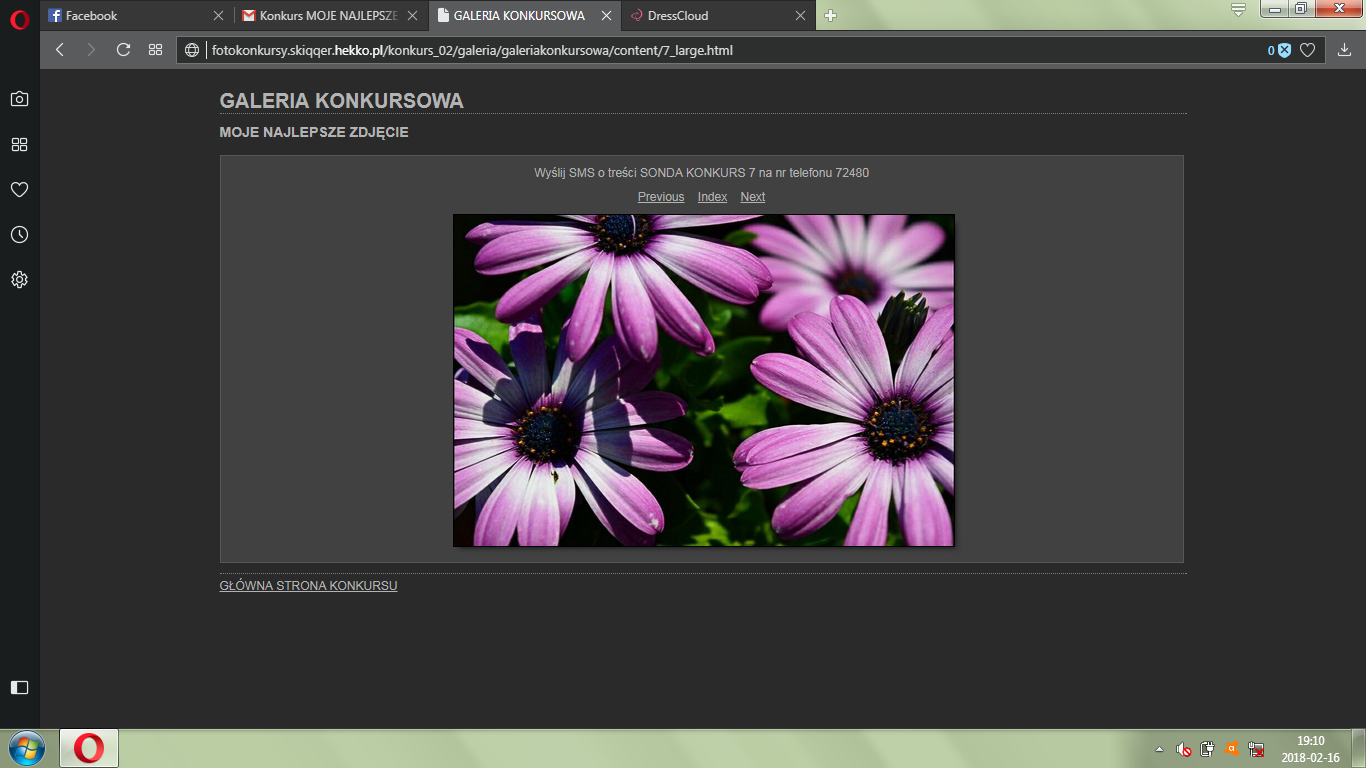The height and width of the screenshot is (768, 1366).
Task: Open Bookmarks heart in the sidebar
Action: pos(19,189)
